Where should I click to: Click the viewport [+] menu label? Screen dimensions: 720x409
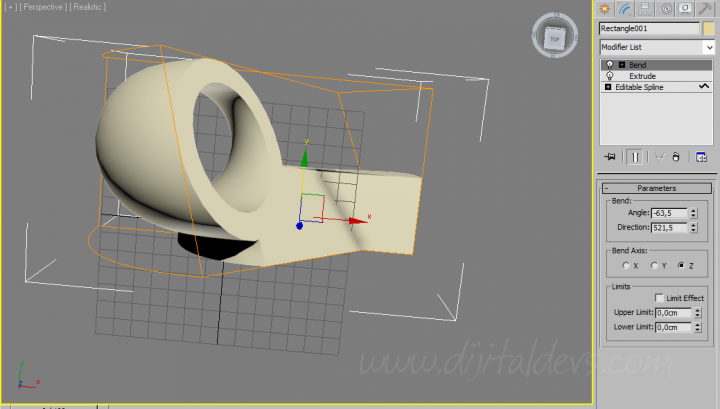coord(11,7)
